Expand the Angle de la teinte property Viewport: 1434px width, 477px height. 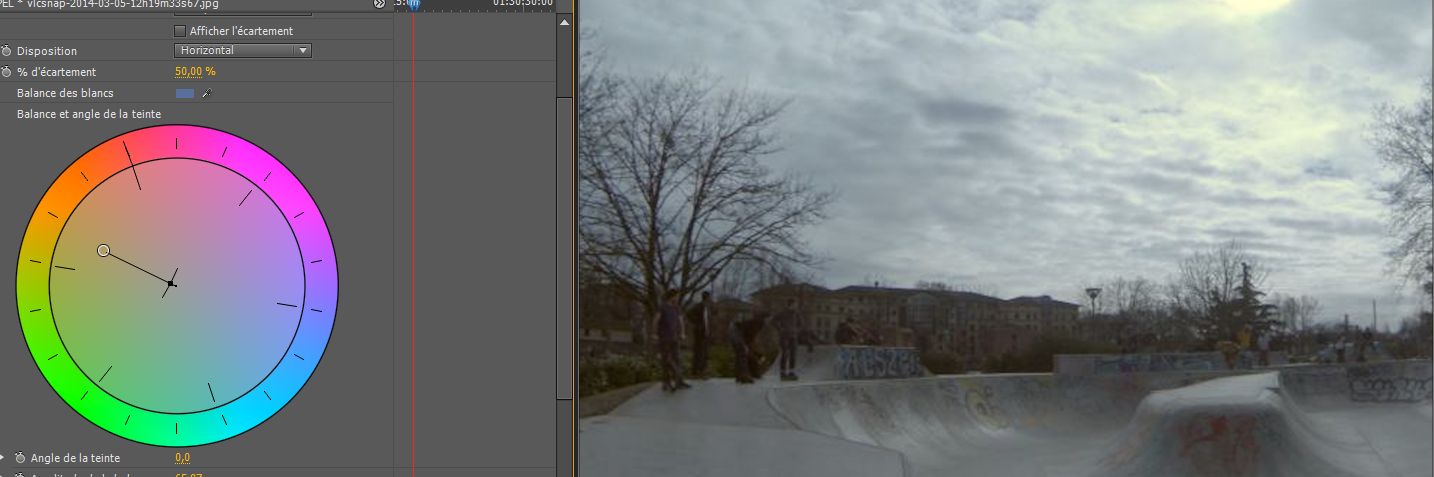pyautogui.click(x=3, y=457)
